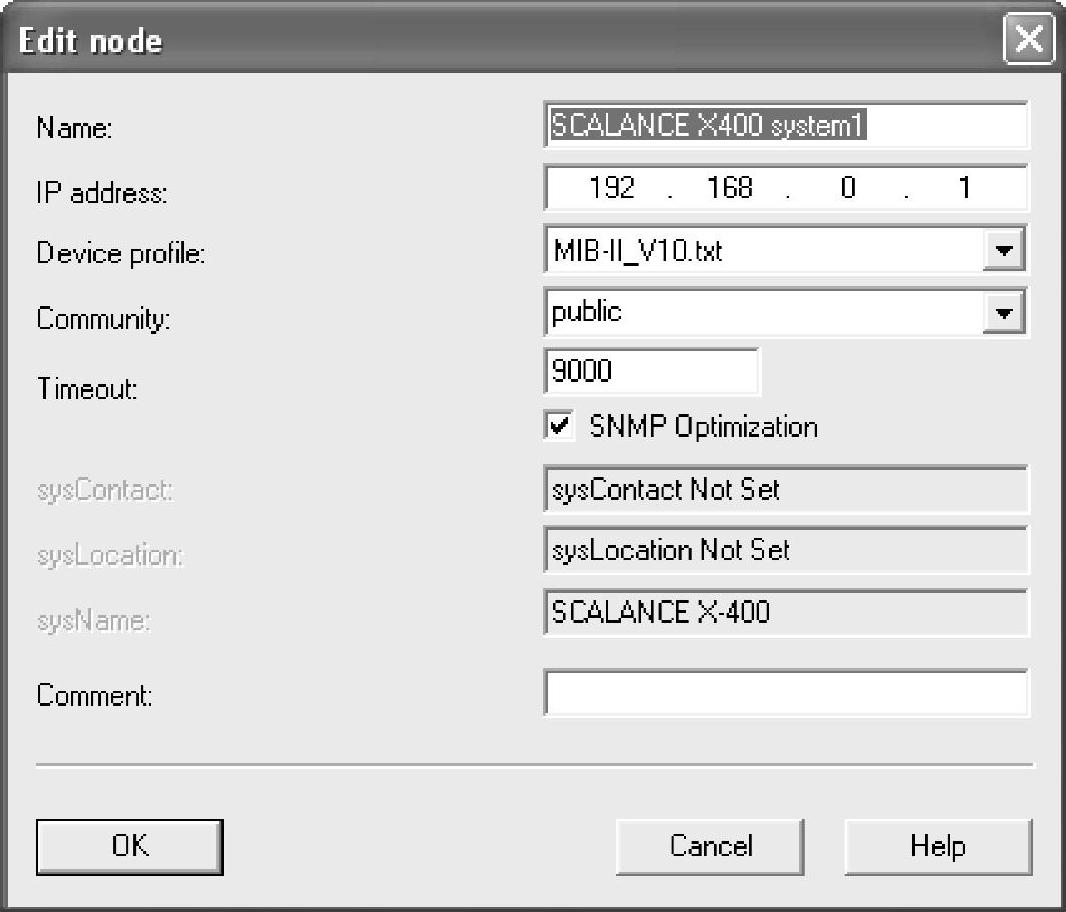Close the Edit node dialog
Screen dimensions: 1066x912
(x=1029, y=39)
